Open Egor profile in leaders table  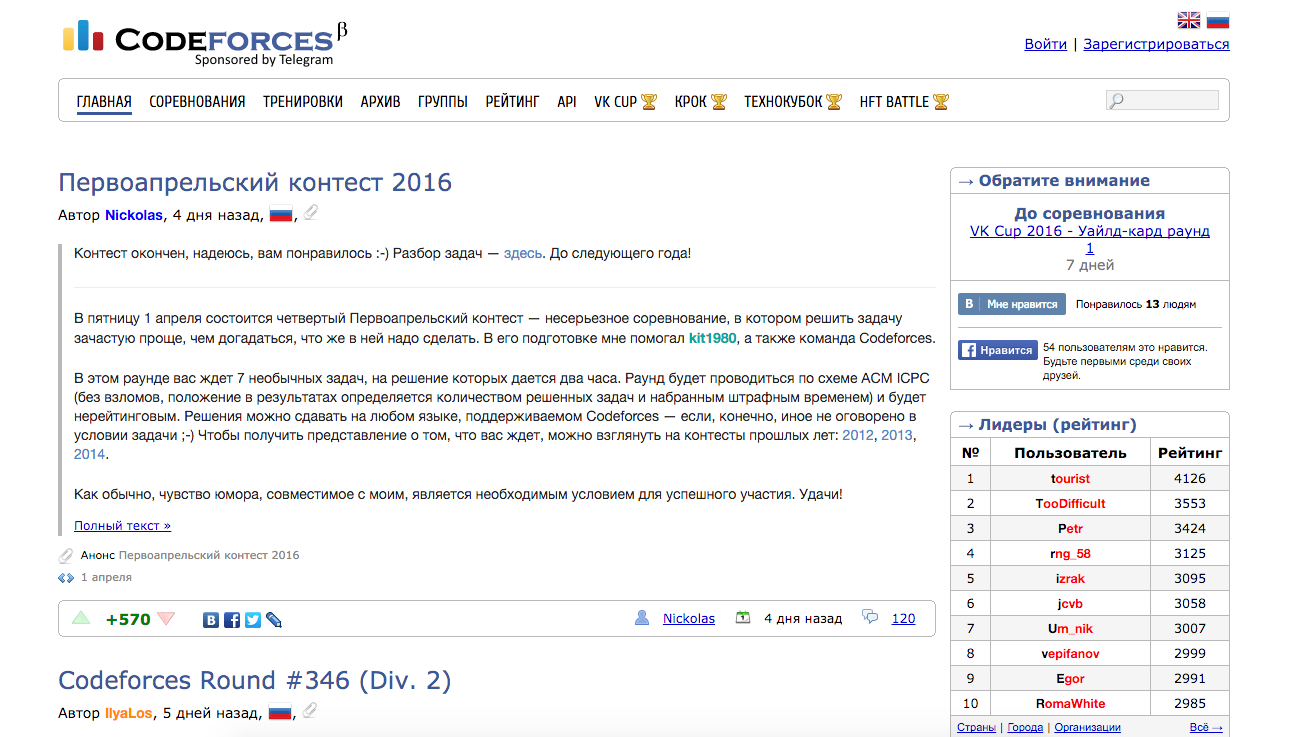1070,678
